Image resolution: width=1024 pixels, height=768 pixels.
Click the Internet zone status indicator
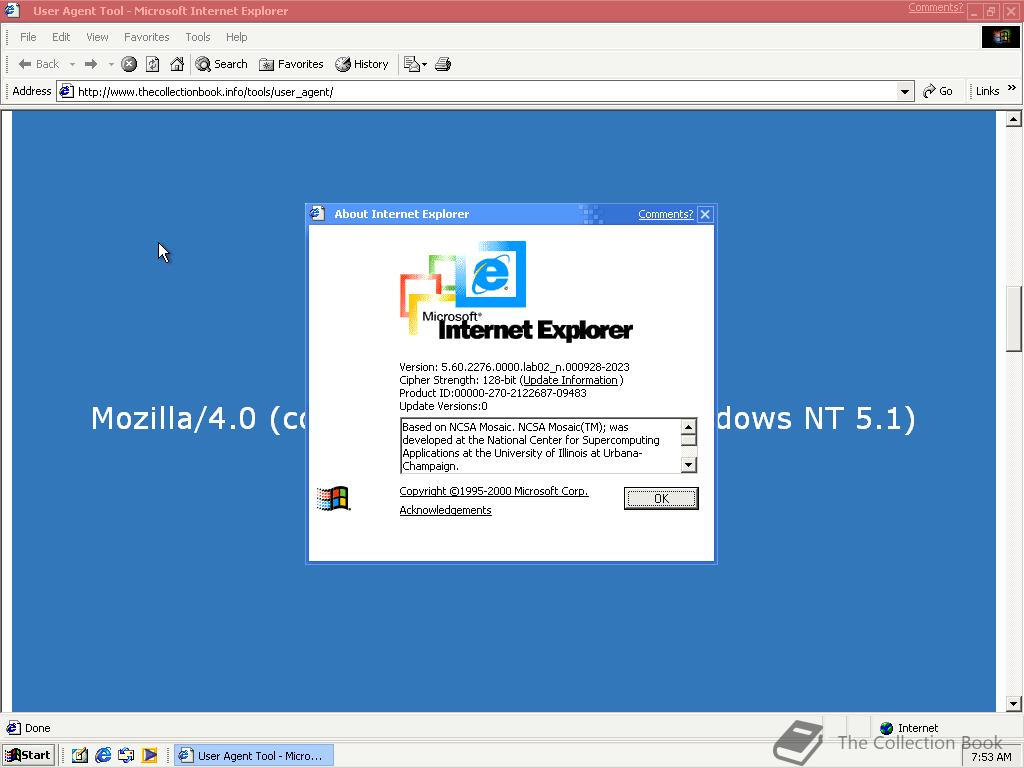click(x=909, y=728)
